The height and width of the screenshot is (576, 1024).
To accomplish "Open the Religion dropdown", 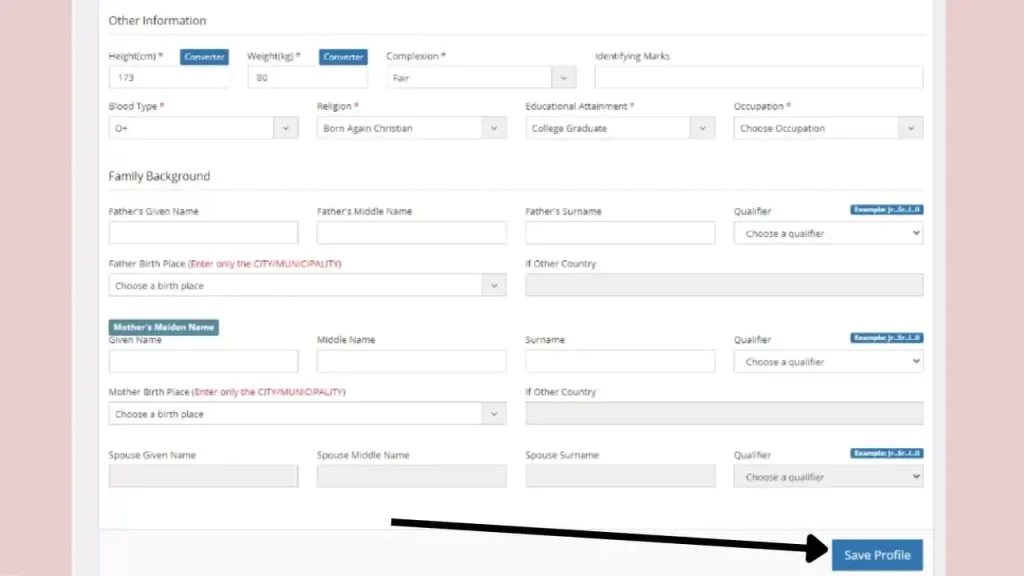I will pos(411,128).
